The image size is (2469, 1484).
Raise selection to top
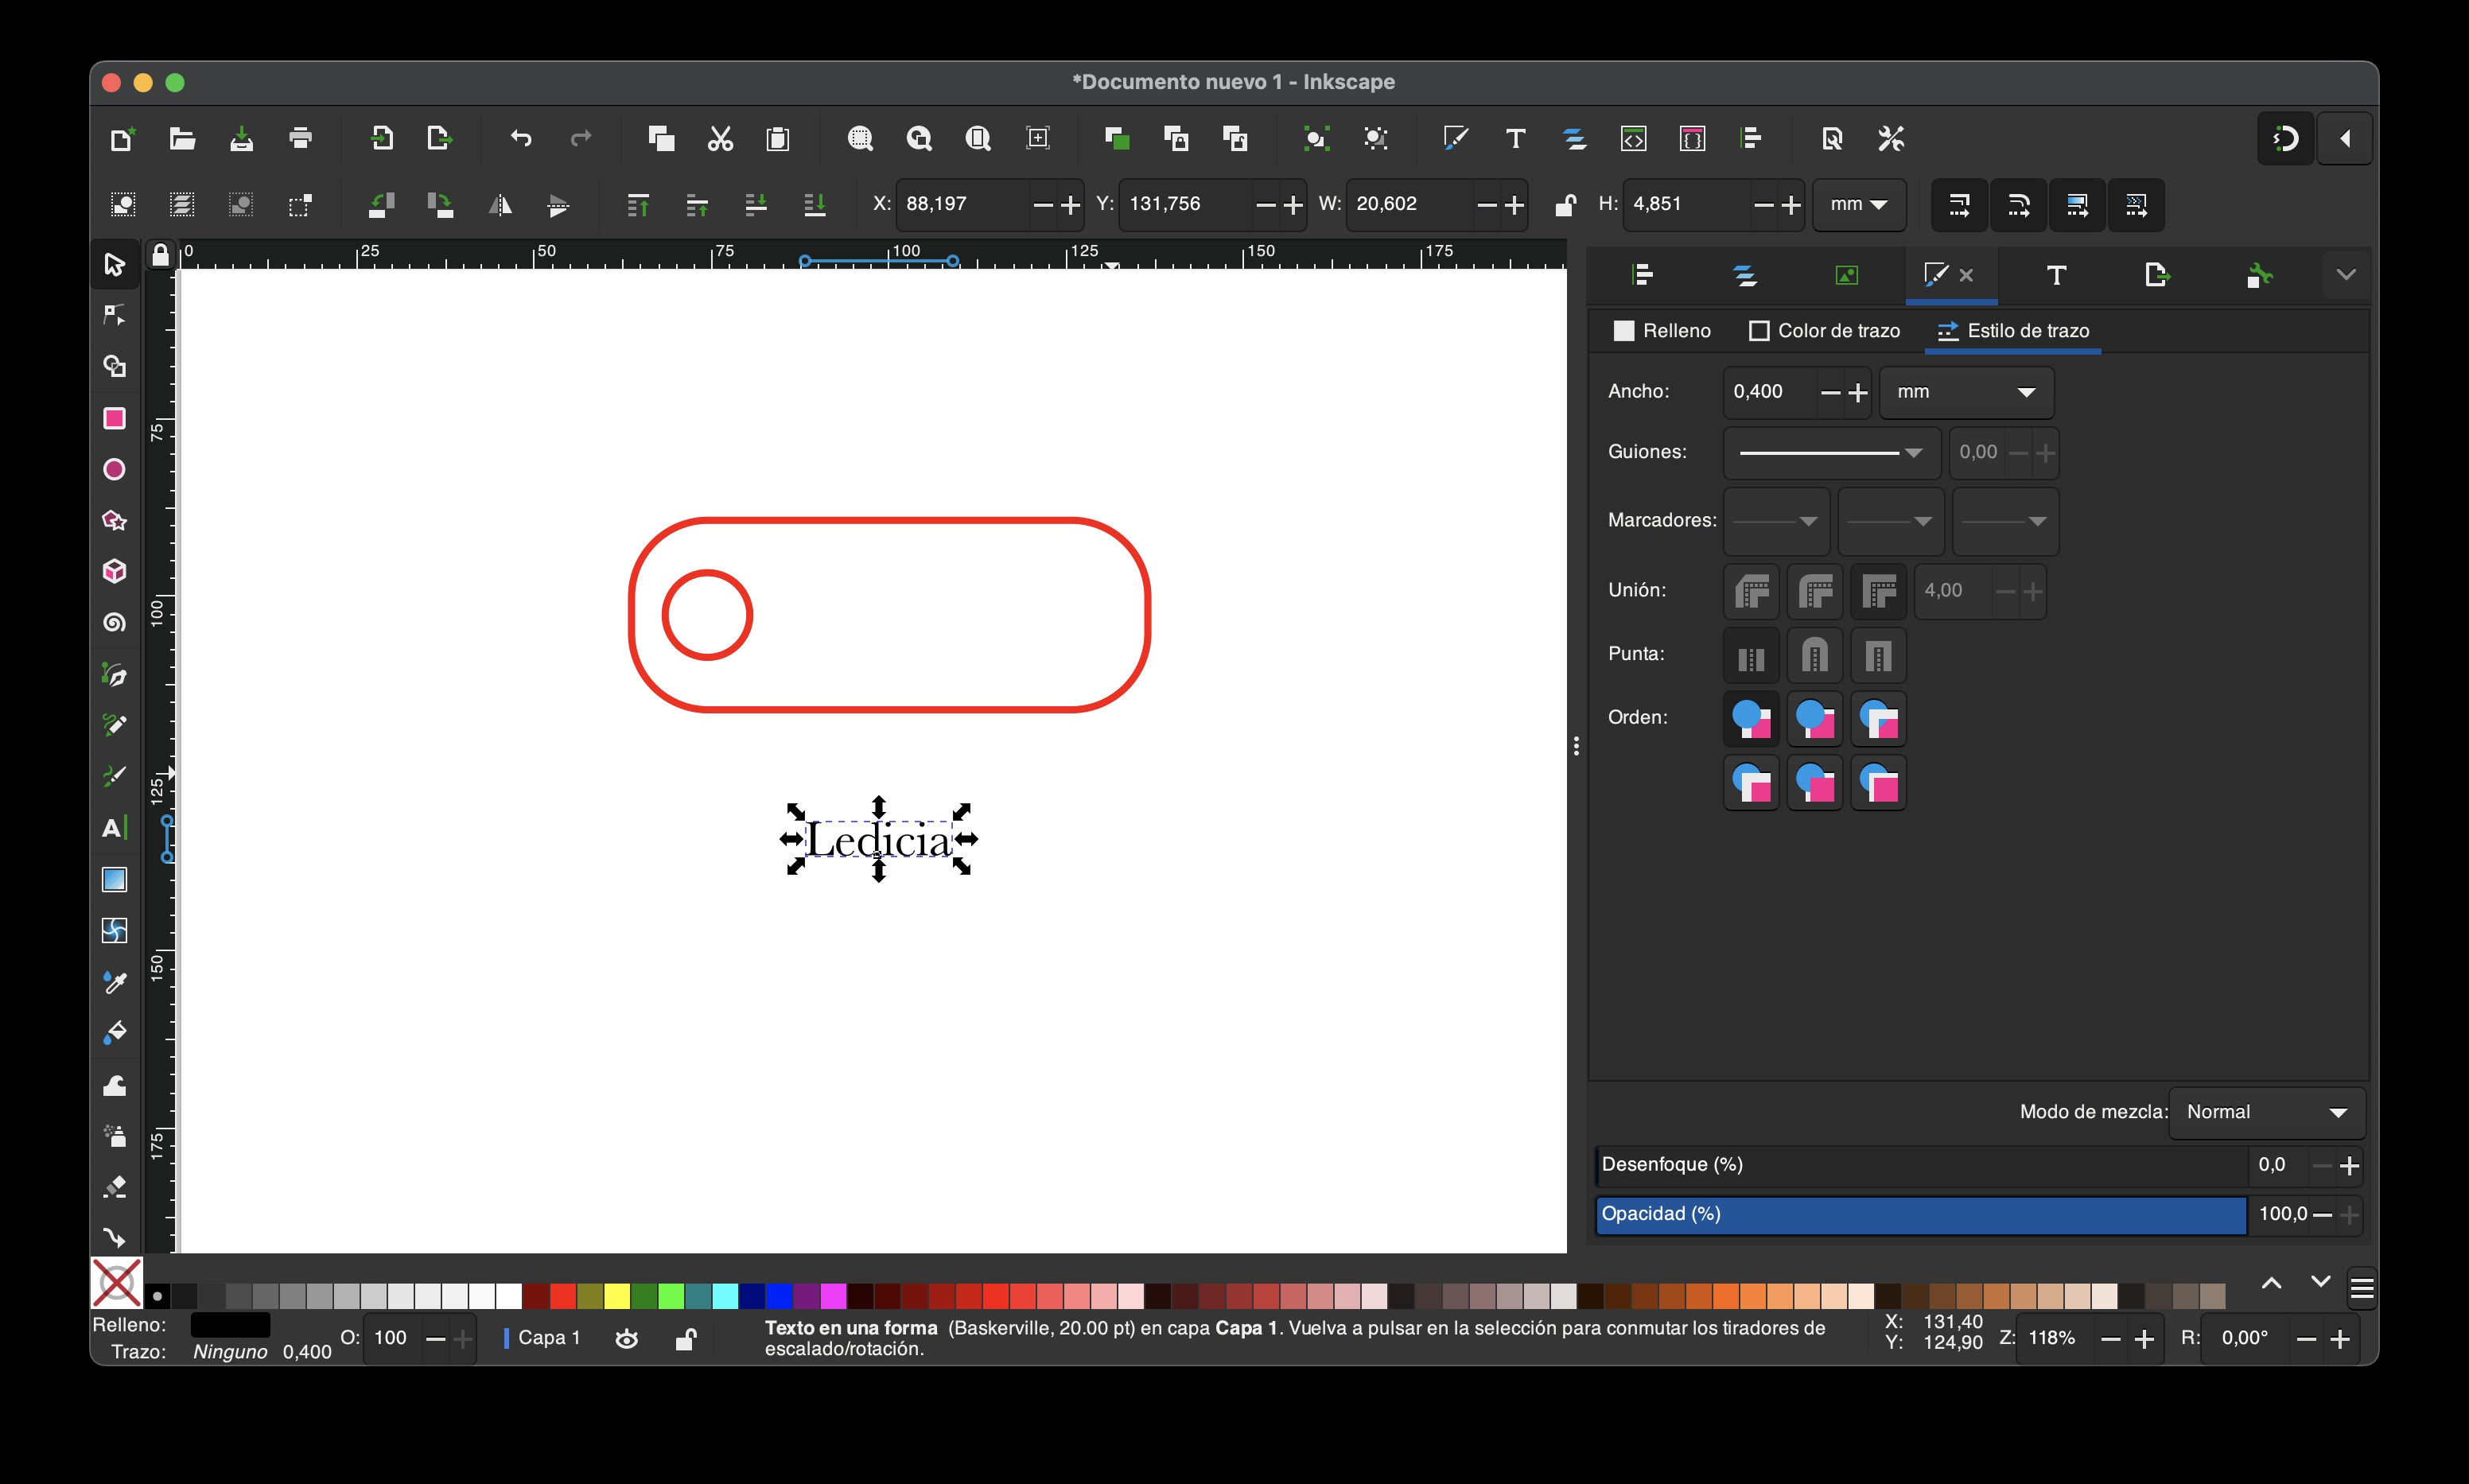point(638,205)
